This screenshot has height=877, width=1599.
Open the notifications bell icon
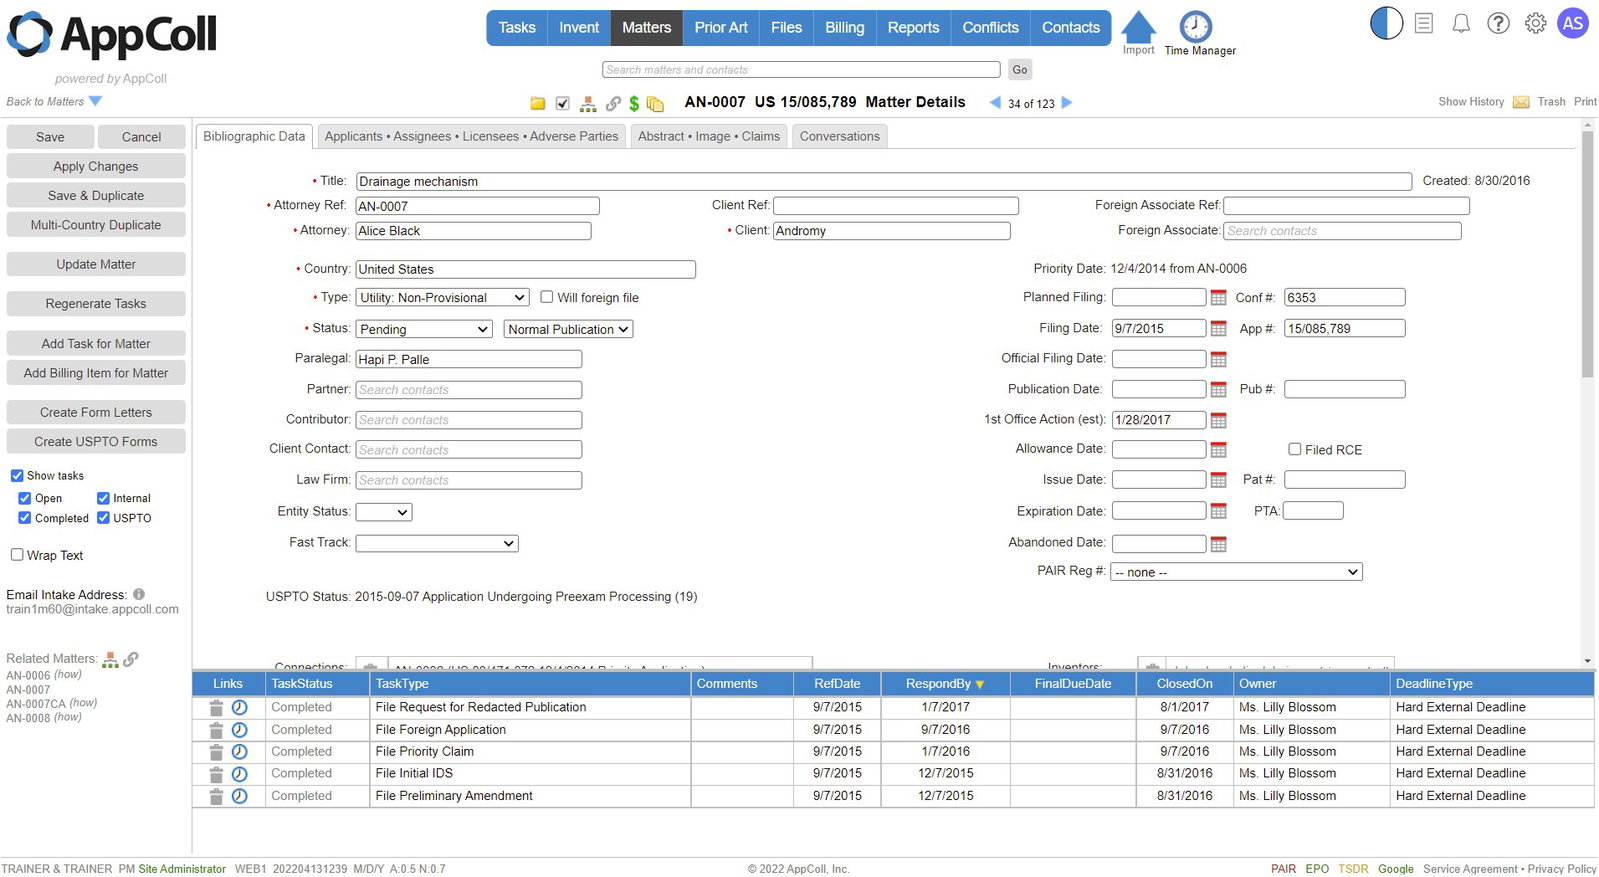coord(1461,23)
